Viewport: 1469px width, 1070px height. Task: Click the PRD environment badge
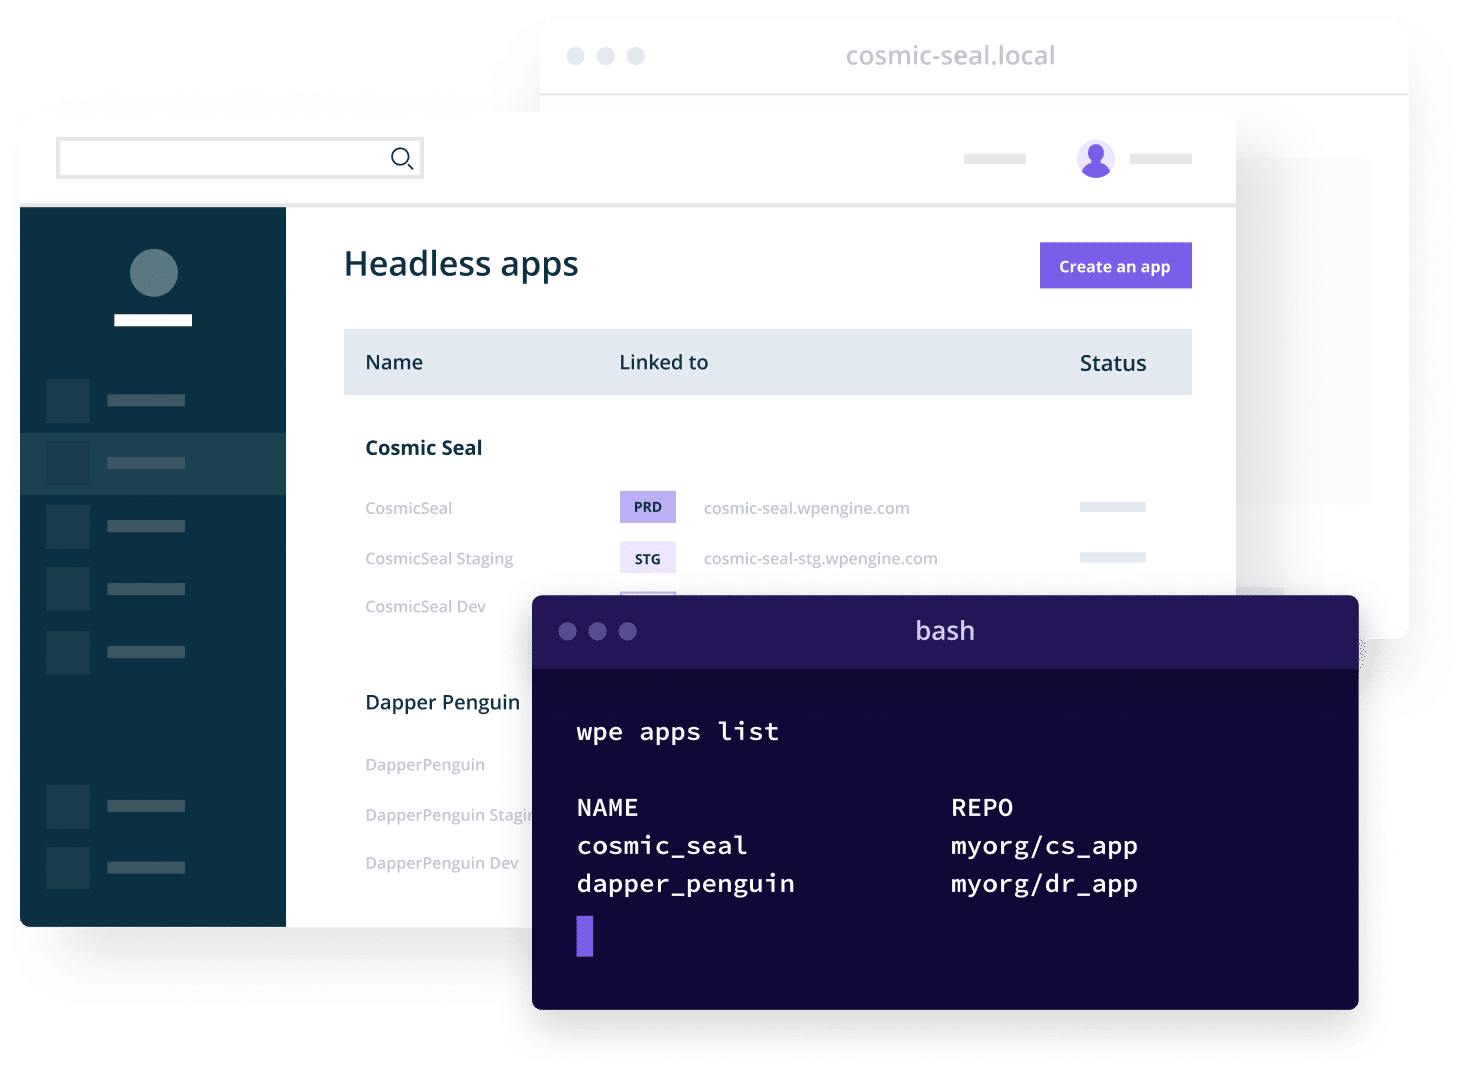[x=647, y=507]
